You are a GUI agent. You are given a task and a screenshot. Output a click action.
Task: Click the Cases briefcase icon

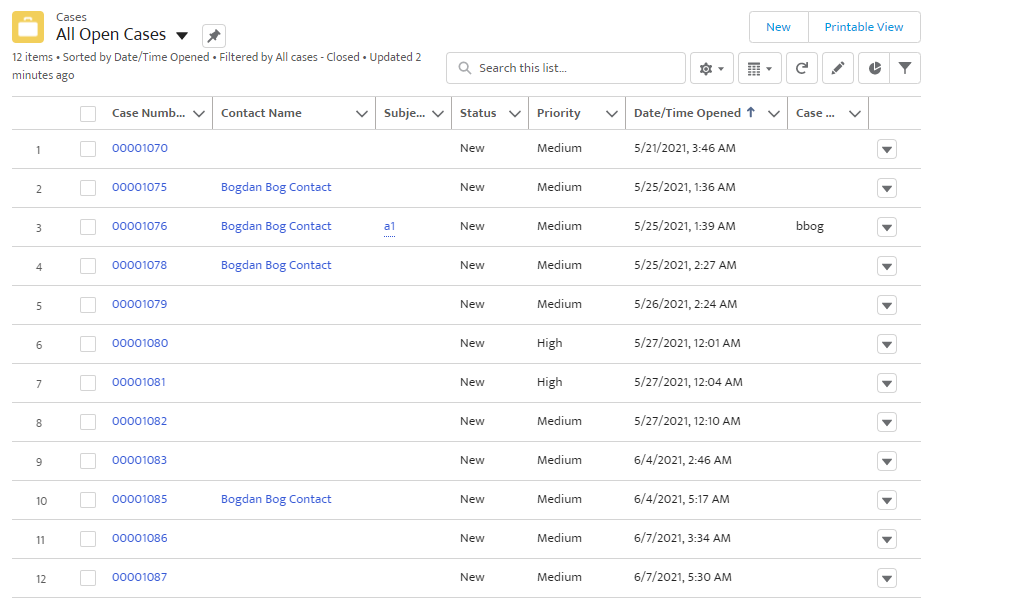click(x=28, y=27)
